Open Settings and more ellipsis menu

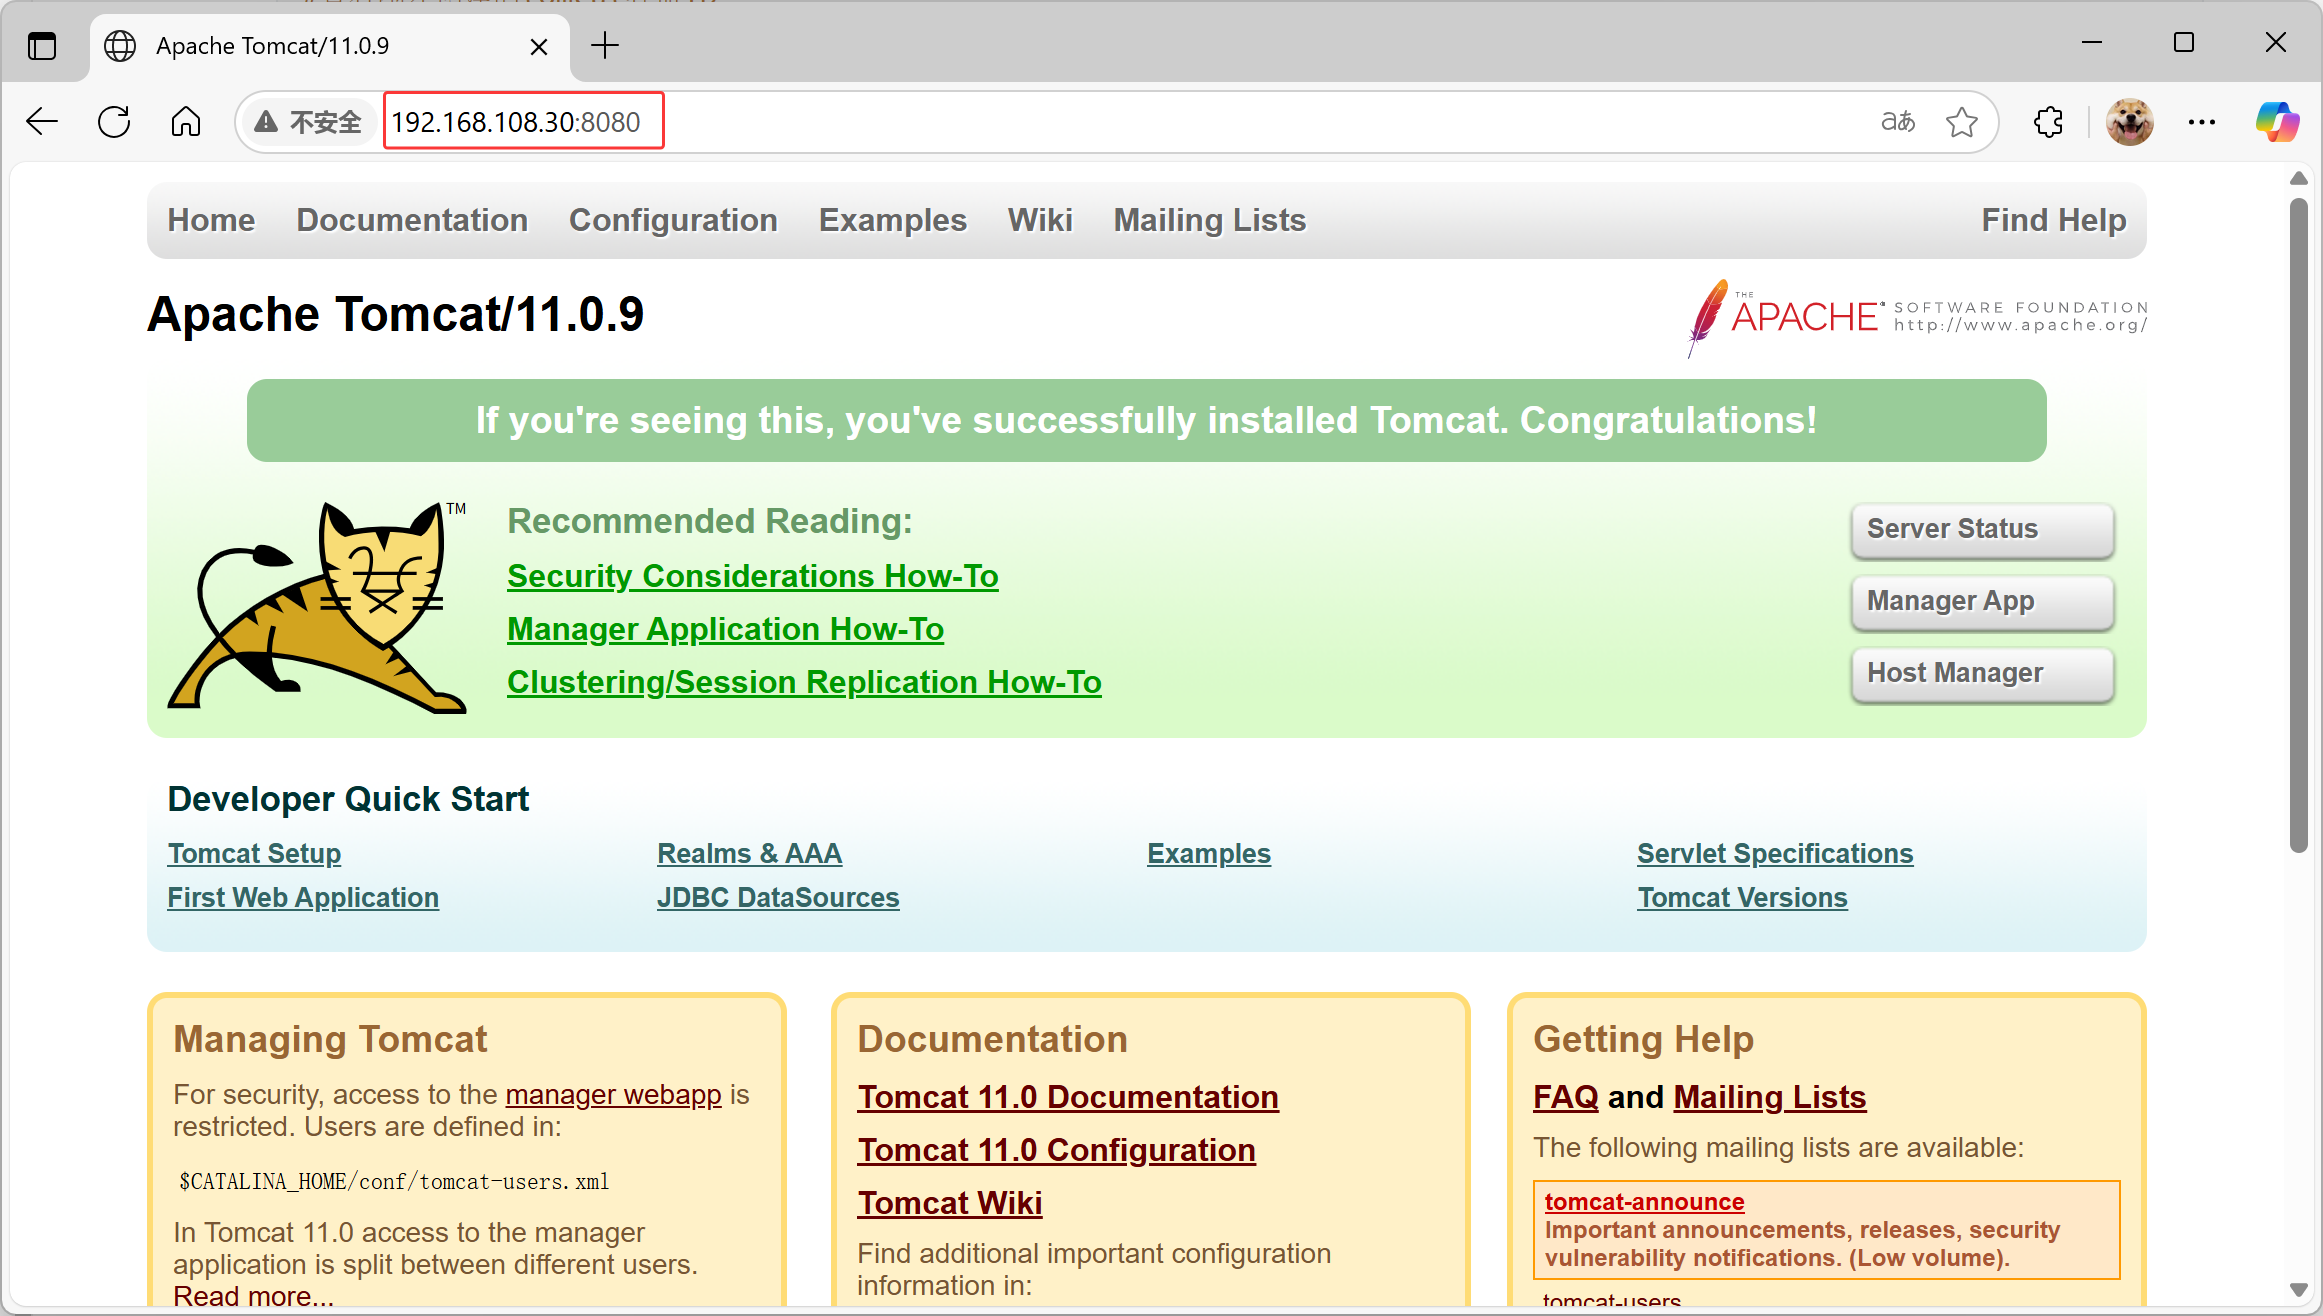(x=2201, y=122)
